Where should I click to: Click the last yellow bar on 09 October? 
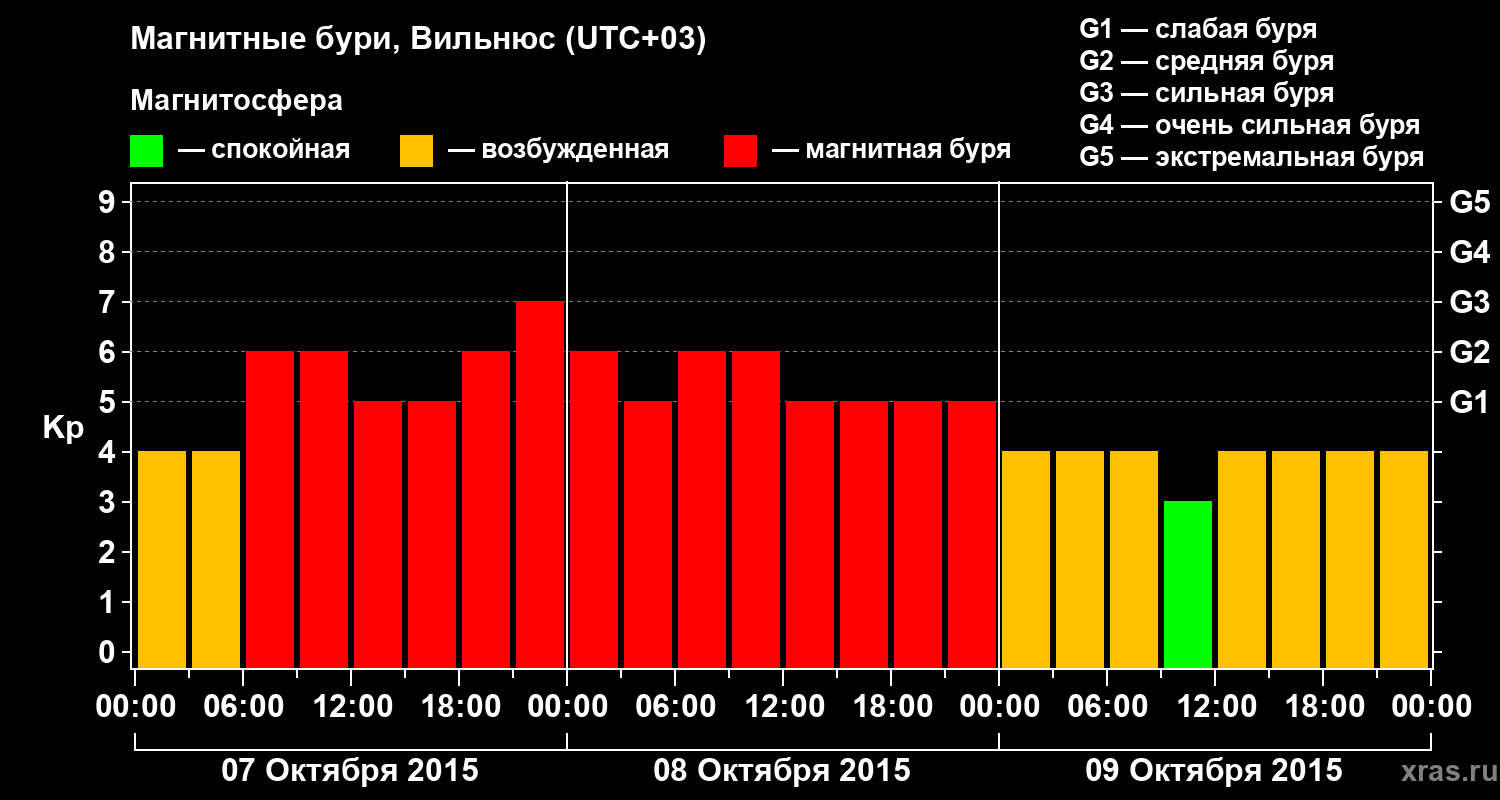pyautogui.click(x=1404, y=559)
